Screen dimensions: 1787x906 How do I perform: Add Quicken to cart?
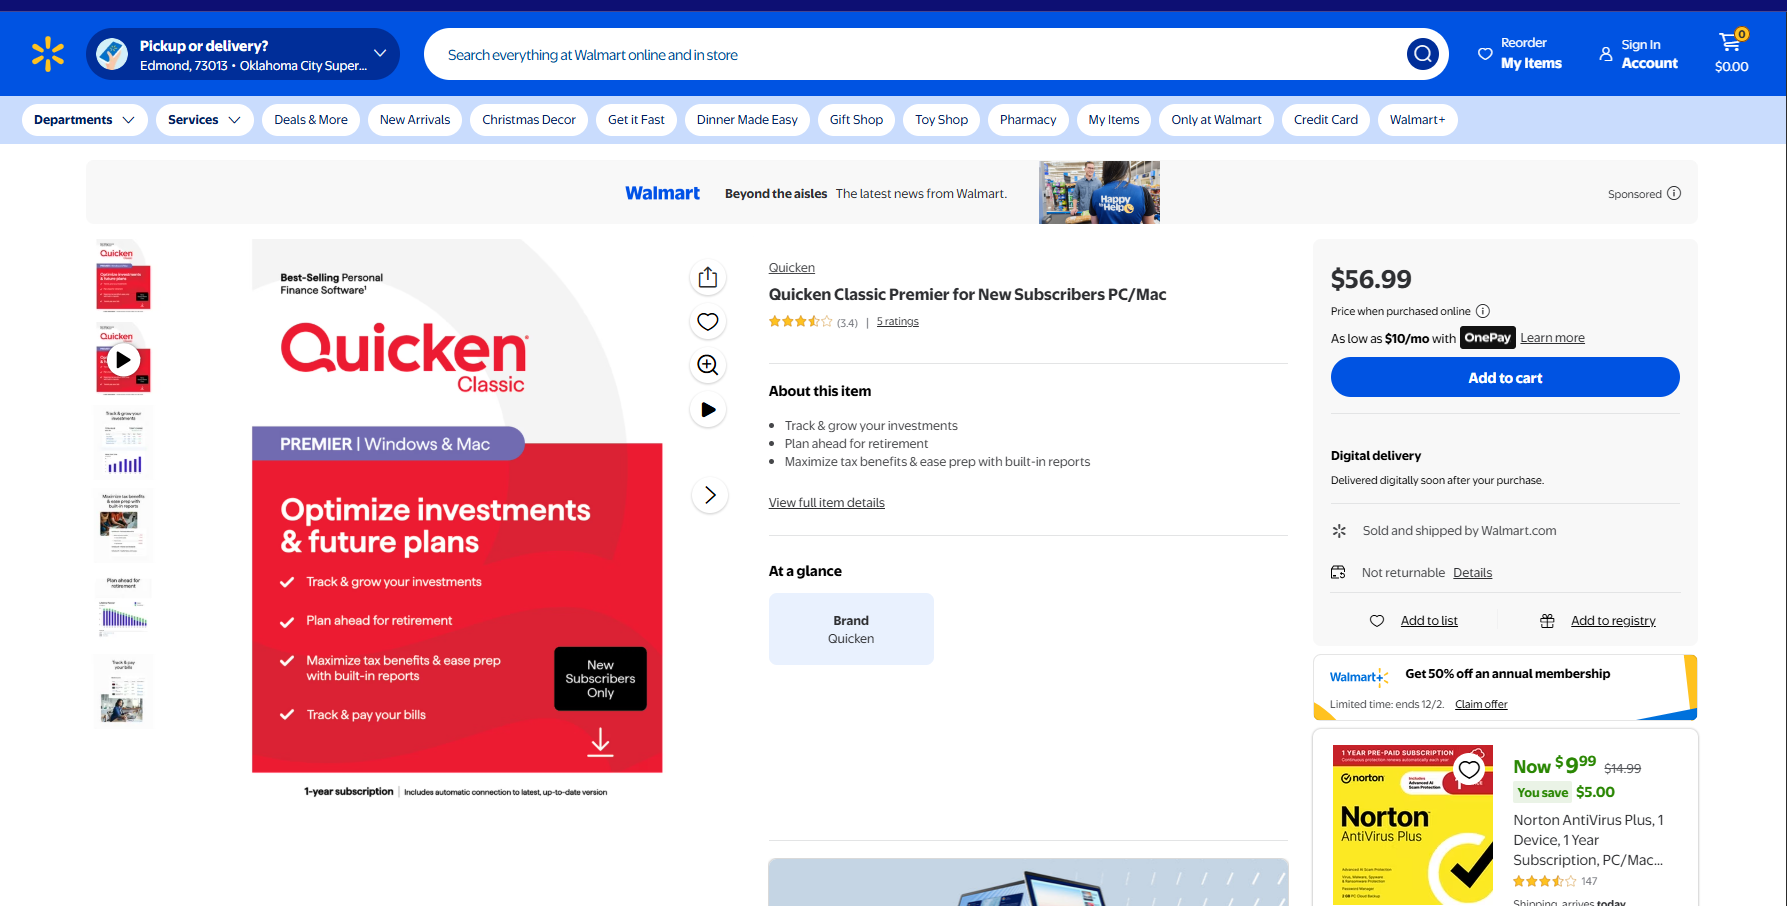pos(1505,377)
